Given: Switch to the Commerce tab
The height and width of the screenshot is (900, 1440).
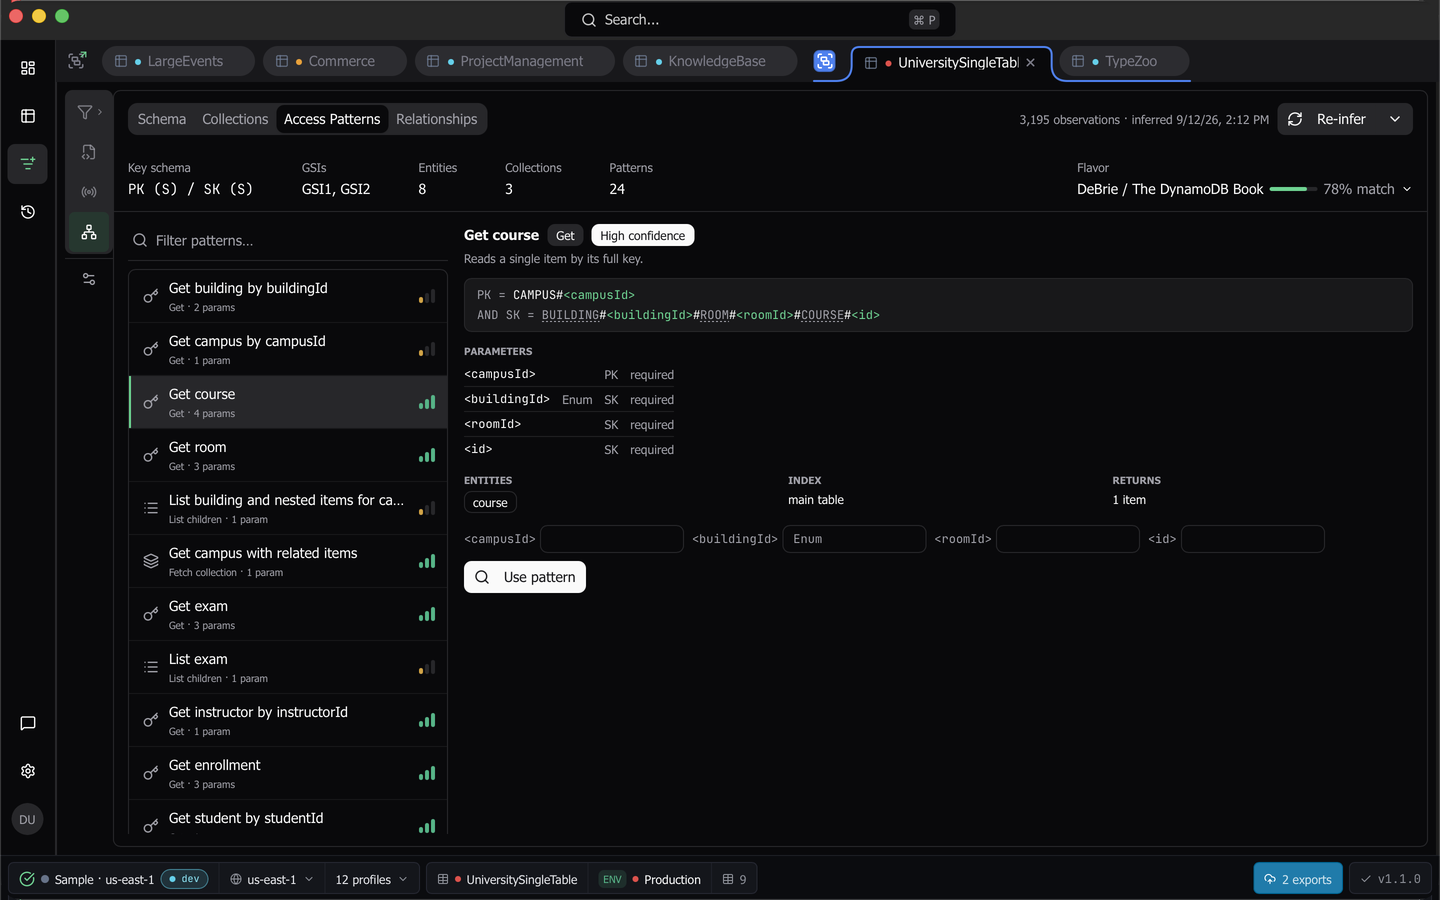Looking at the screenshot, I should coord(335,61).
